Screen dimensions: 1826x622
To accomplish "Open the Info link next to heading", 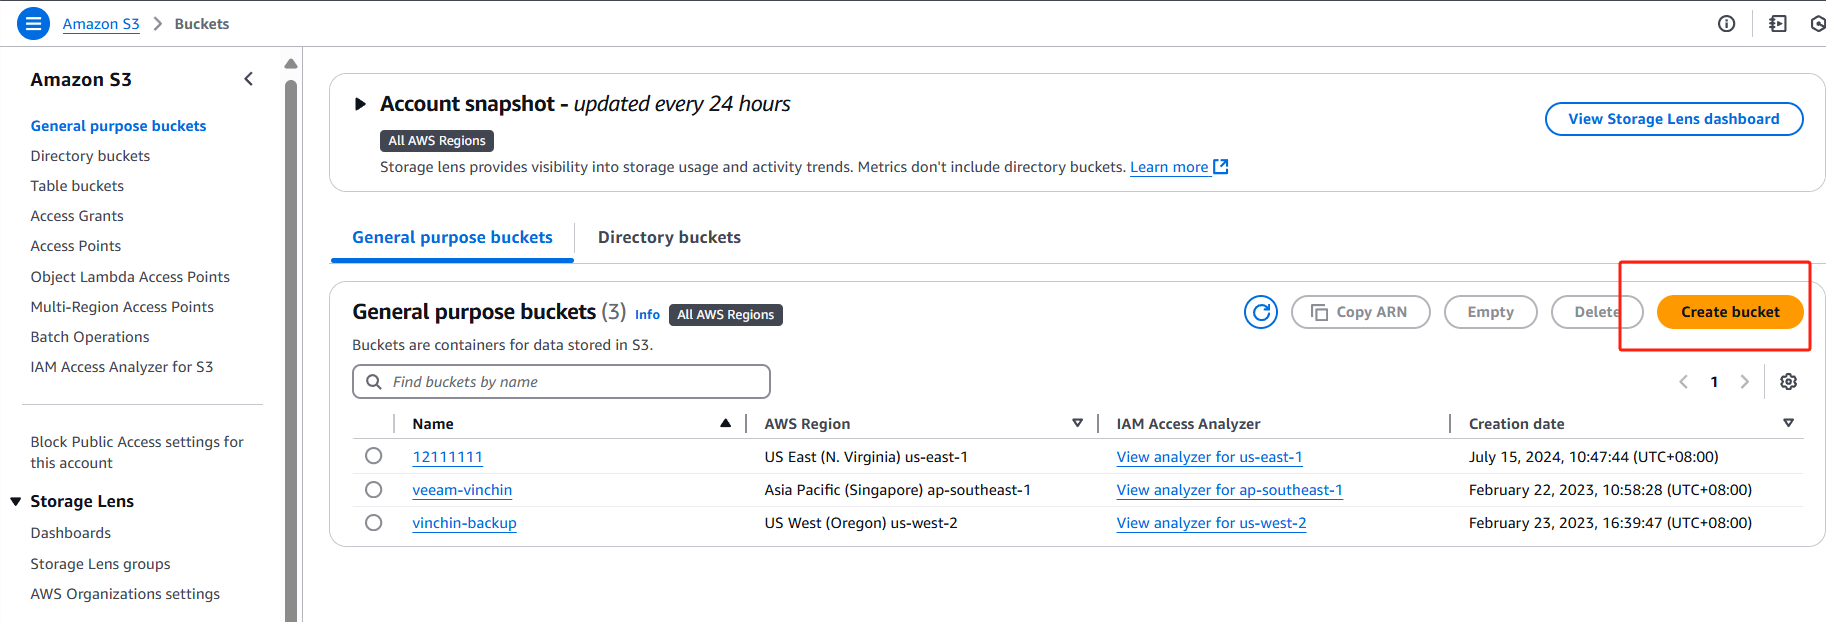I will 647,314.
